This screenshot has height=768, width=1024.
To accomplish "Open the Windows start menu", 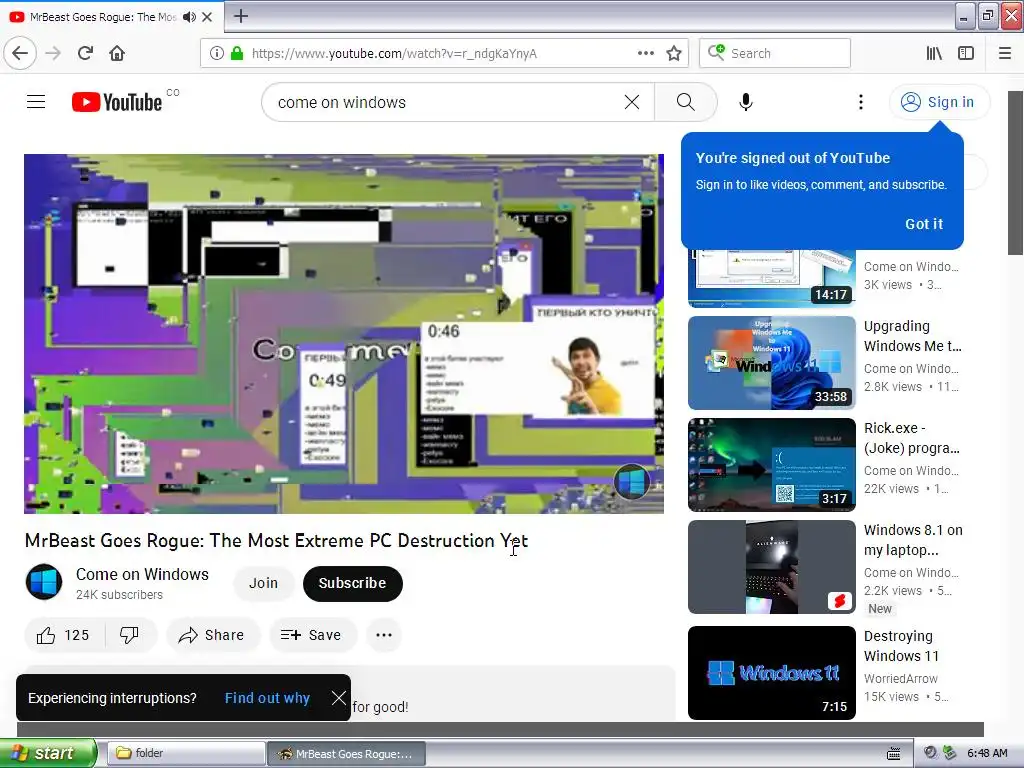I will point(48,753).
